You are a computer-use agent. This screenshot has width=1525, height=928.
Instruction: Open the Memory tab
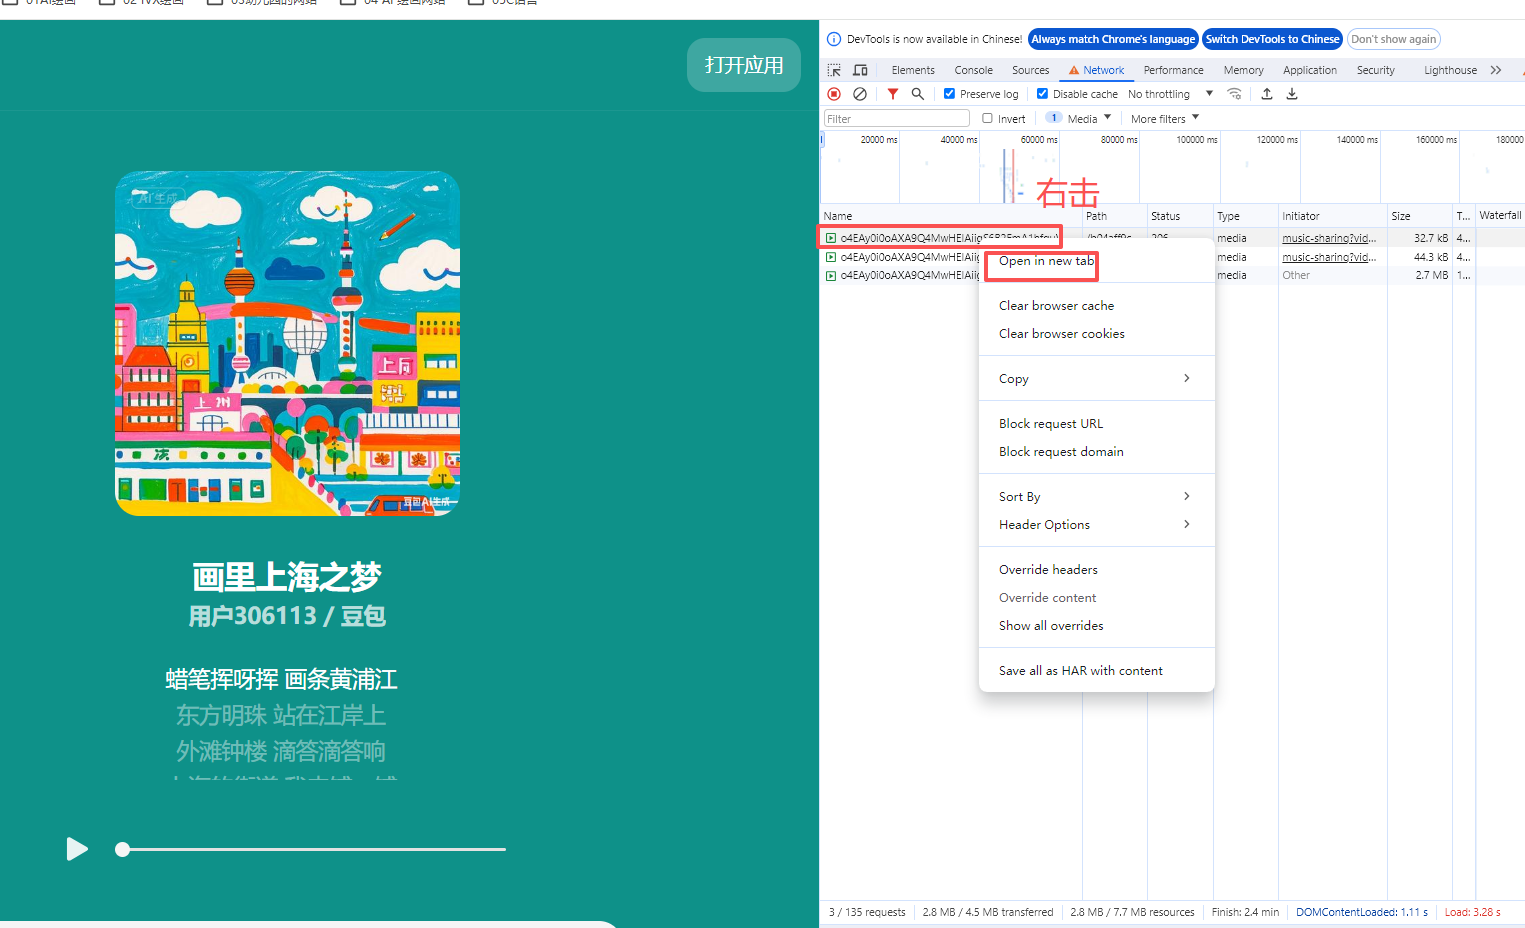coord(1243,70)
